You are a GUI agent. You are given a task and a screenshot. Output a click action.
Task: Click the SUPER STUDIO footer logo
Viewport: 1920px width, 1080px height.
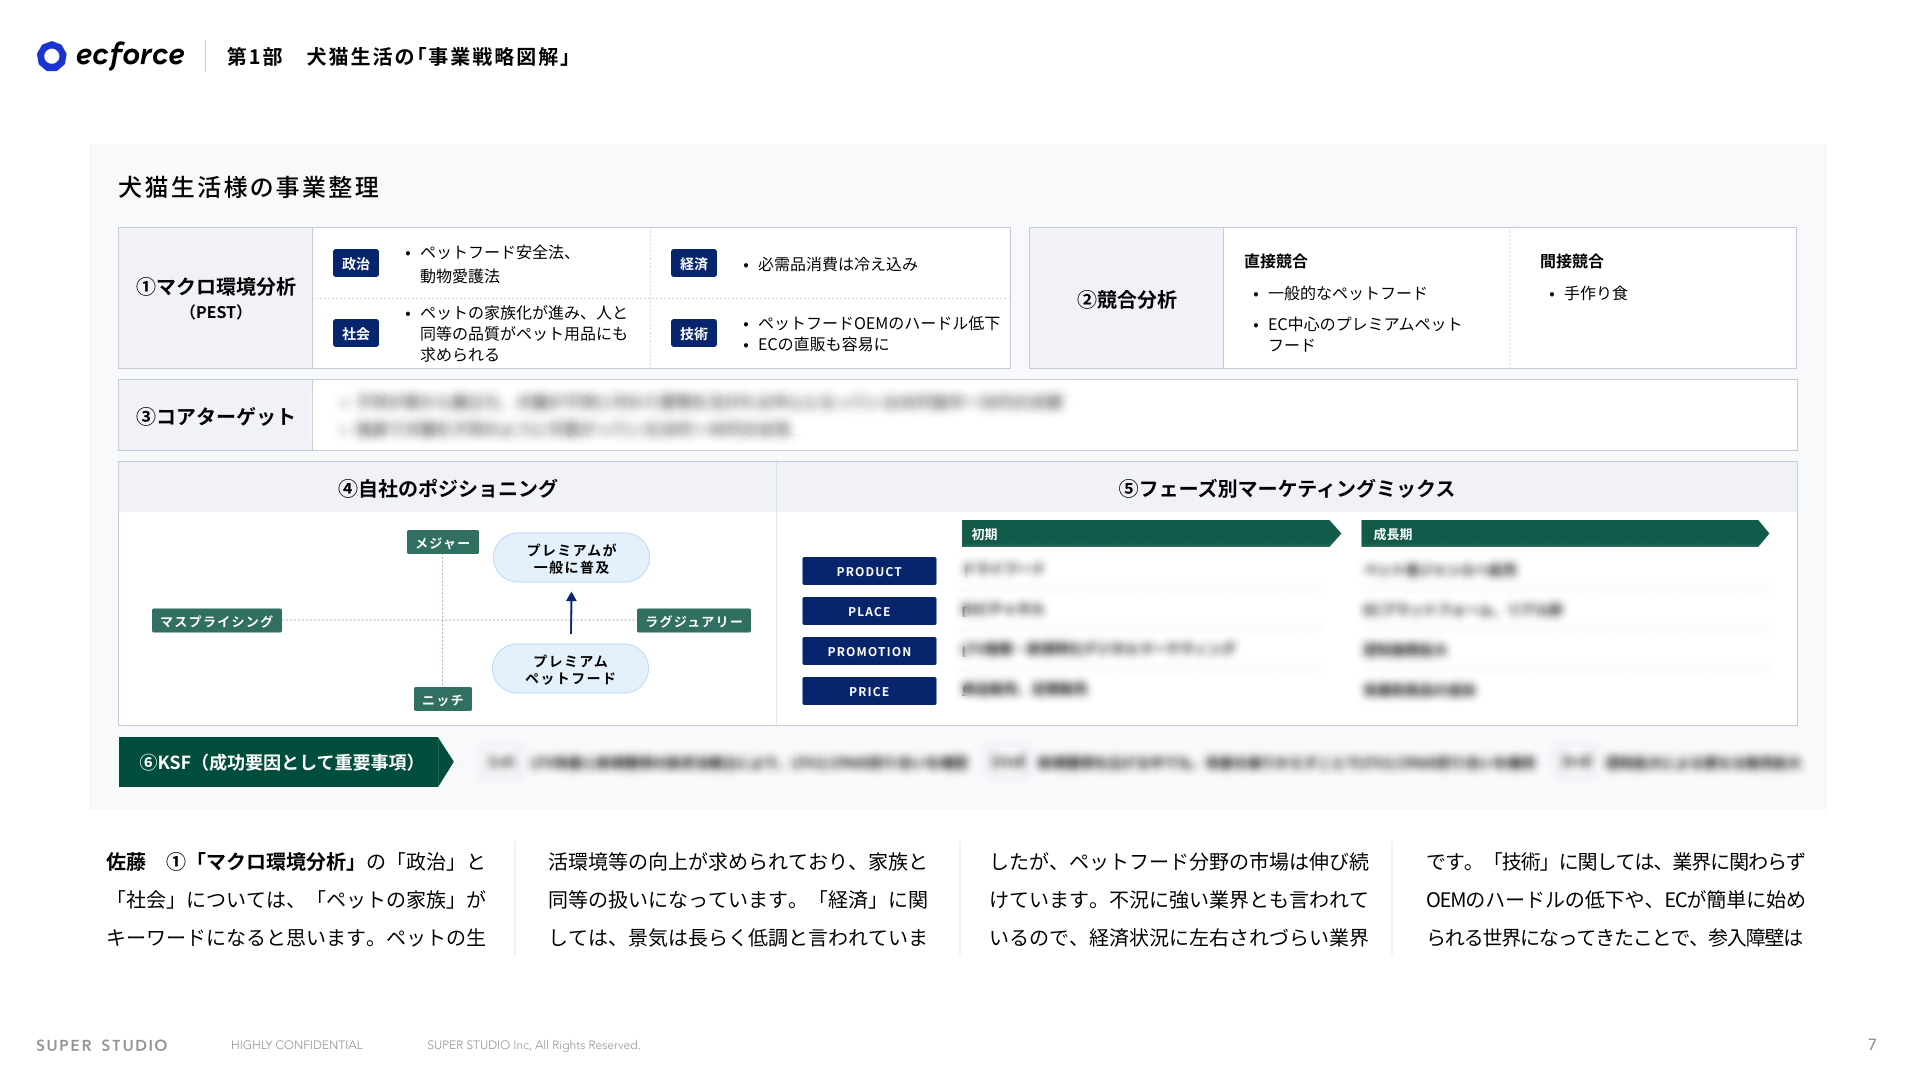(x=102, y=1045)
